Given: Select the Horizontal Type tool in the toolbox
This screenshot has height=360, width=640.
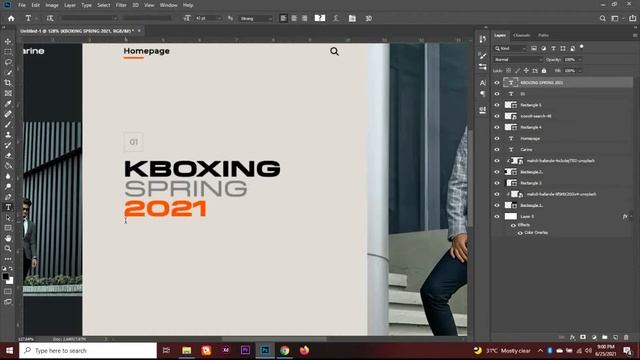Looking at the screenshot, I should click(8, 207).
